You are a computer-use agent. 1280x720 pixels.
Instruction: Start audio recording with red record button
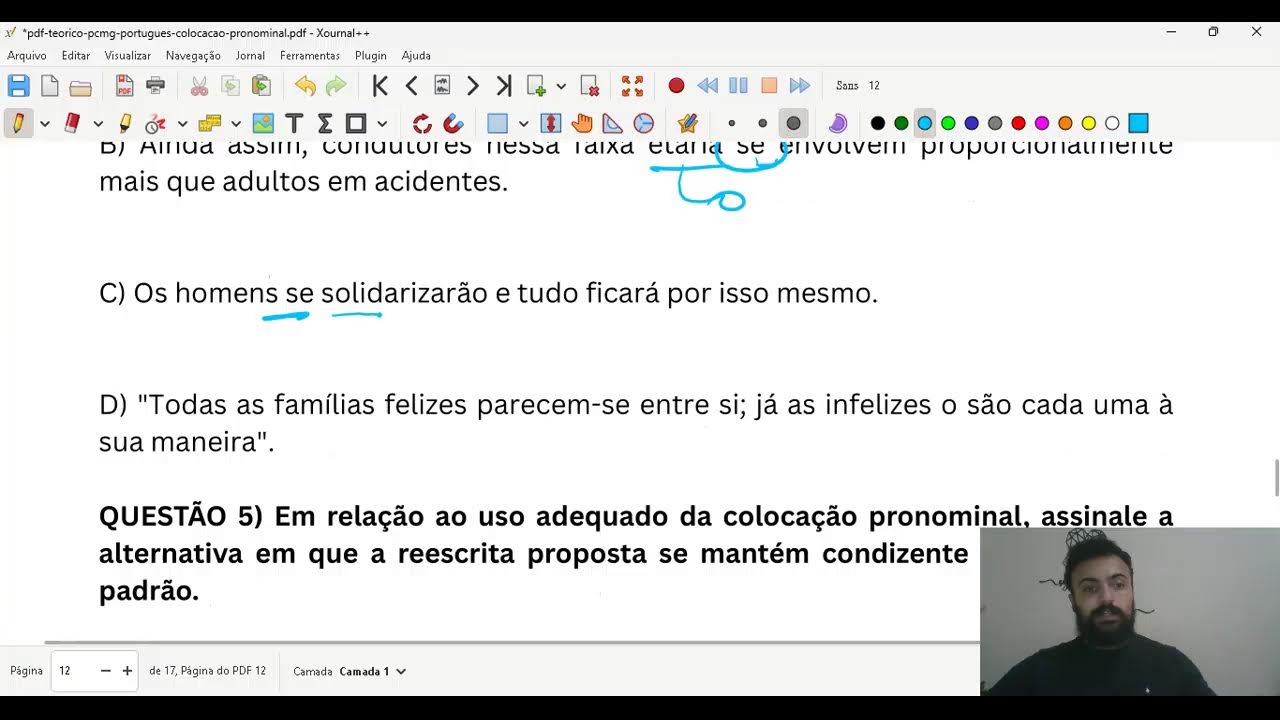(676, 86)
